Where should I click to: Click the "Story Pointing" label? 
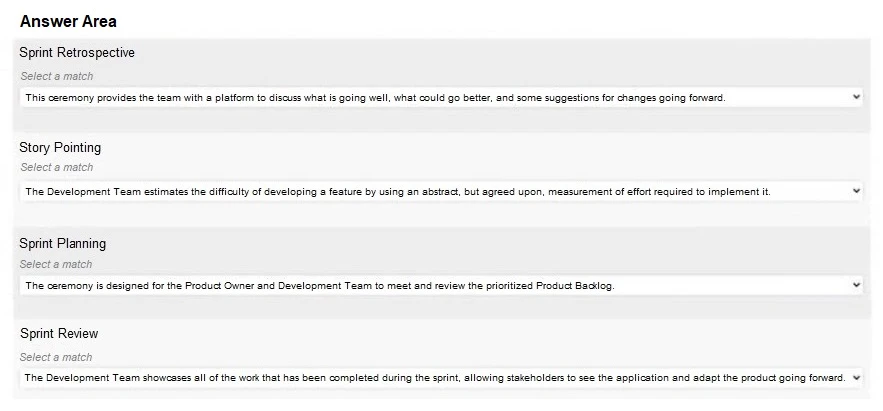60,148
